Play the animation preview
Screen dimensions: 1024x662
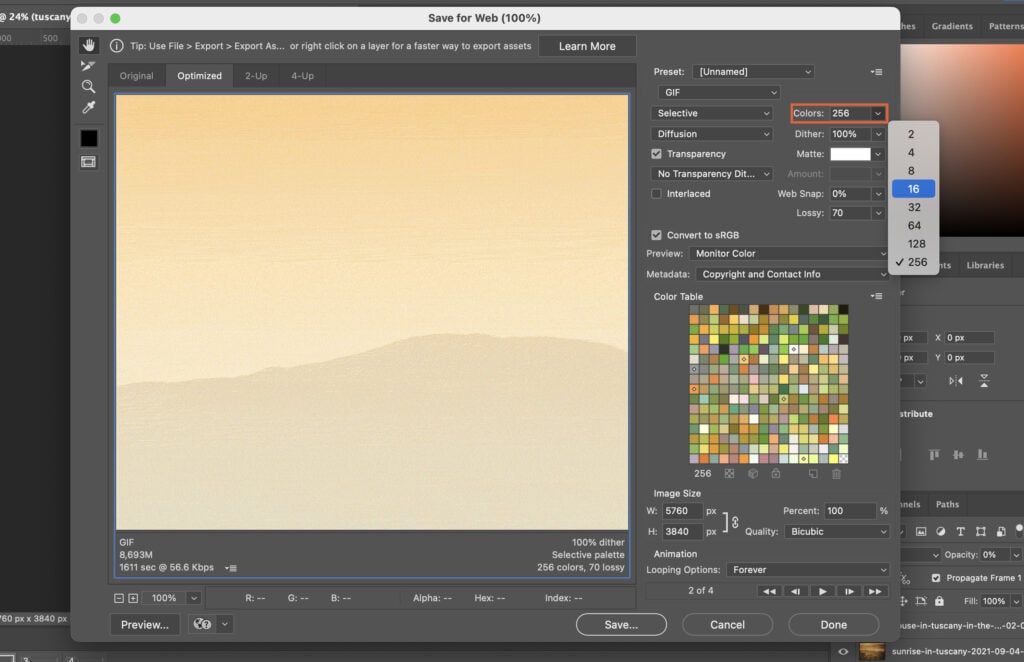pos(823,590)
